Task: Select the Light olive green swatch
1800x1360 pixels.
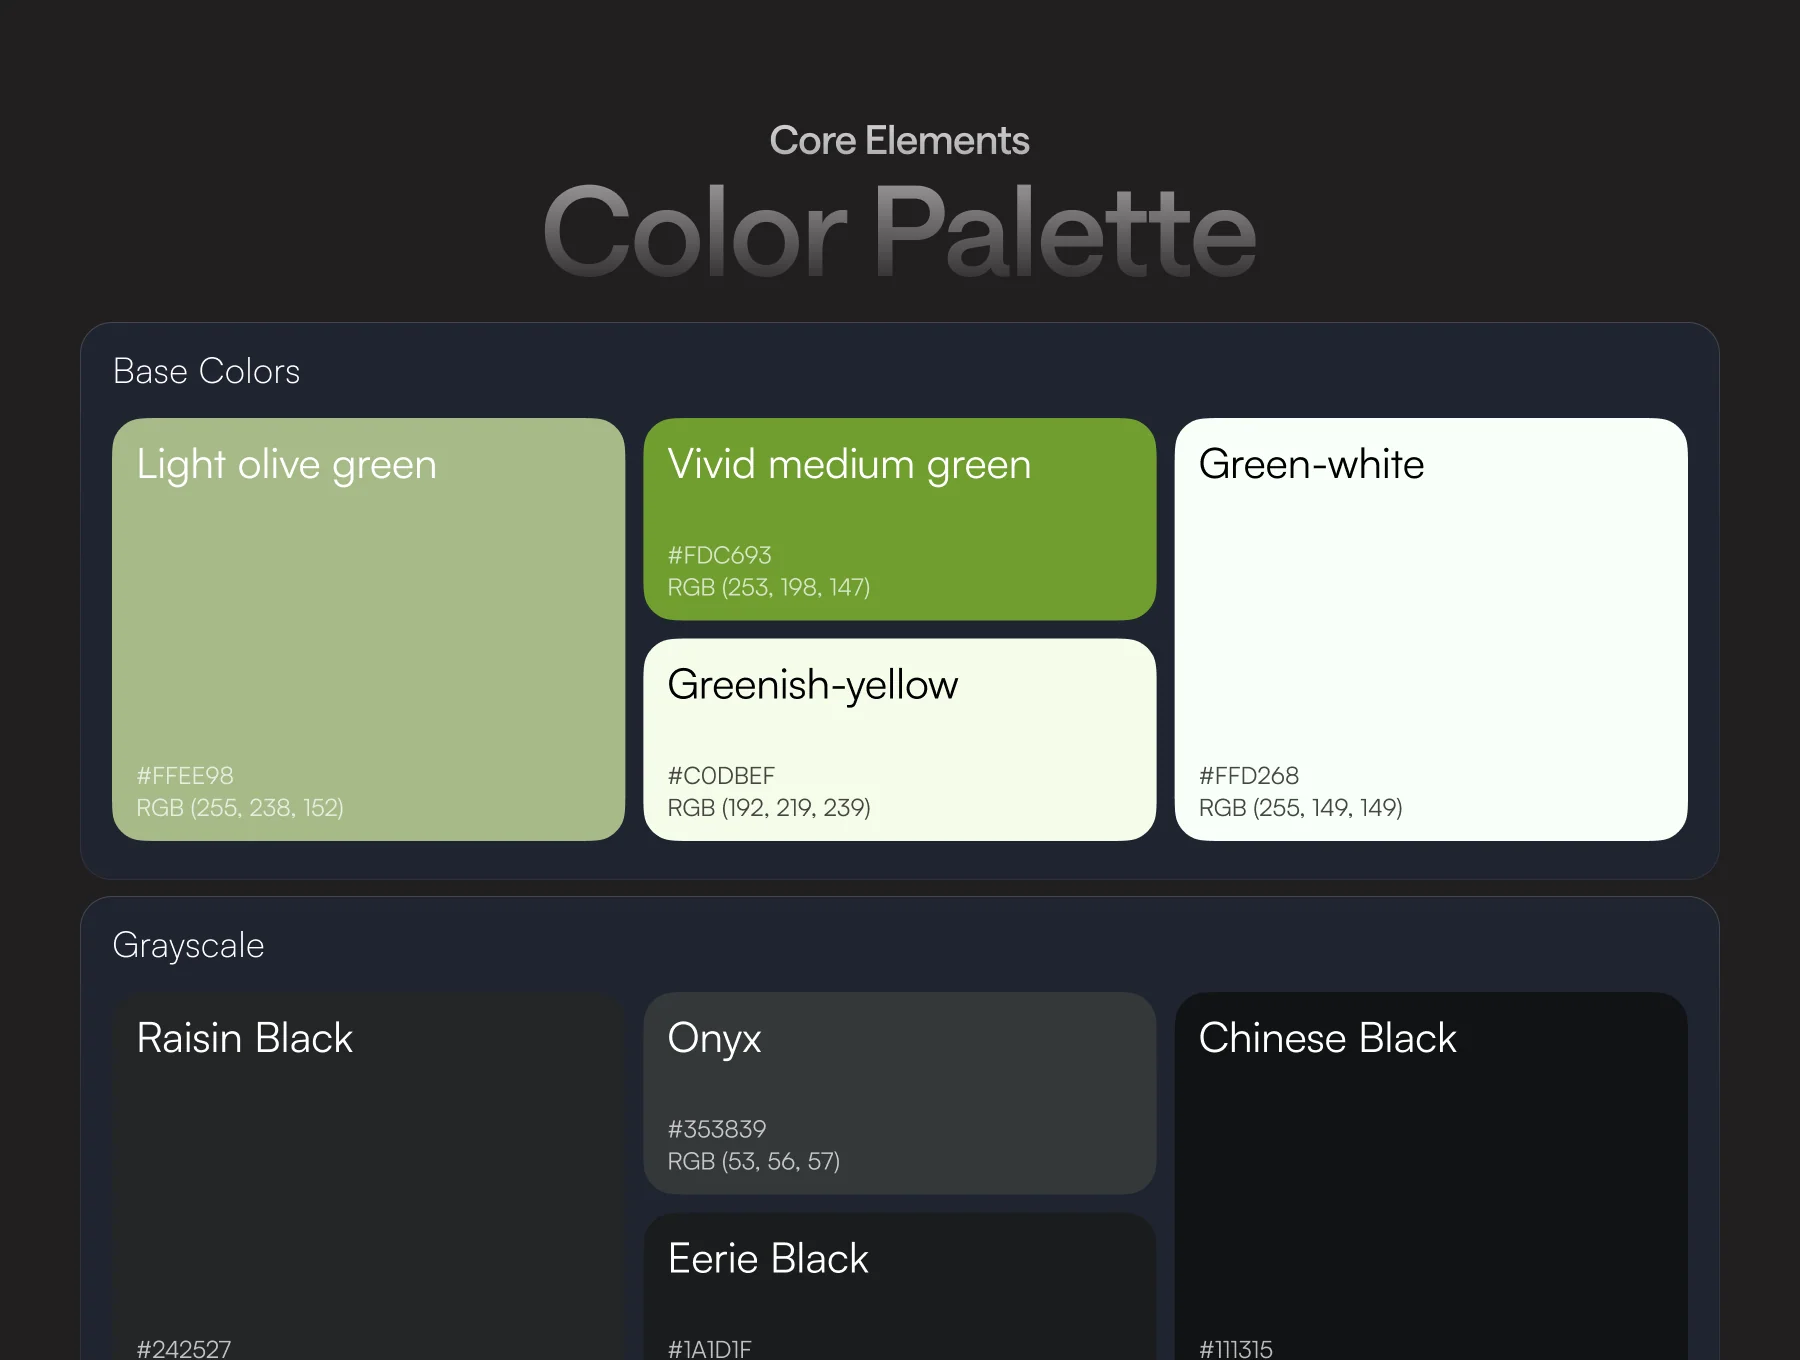Action: [x=368, y=629]
